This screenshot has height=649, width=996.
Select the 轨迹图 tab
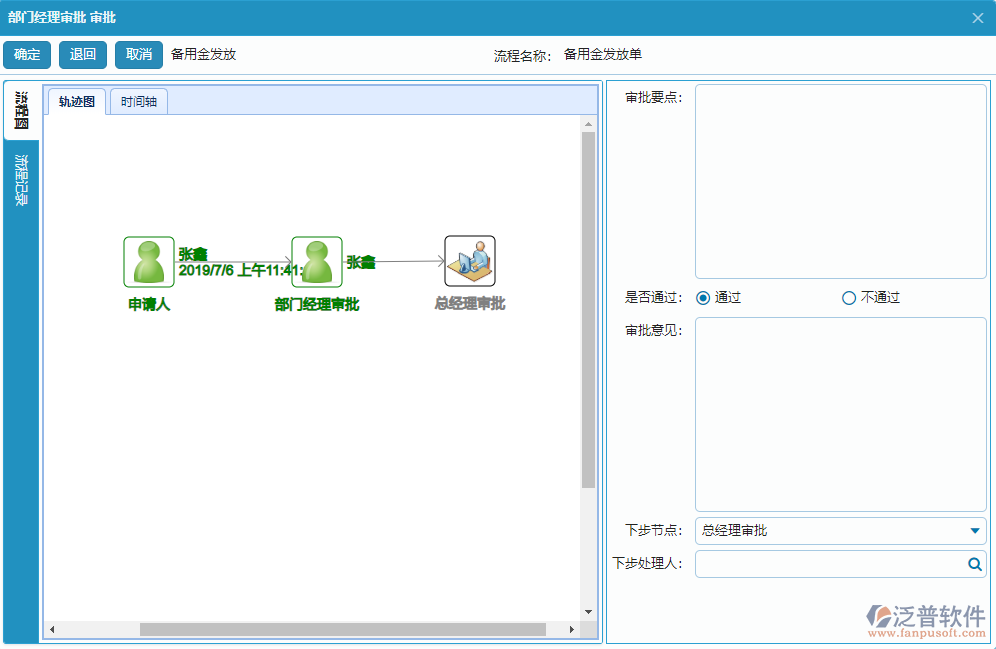tap(76, 101)
